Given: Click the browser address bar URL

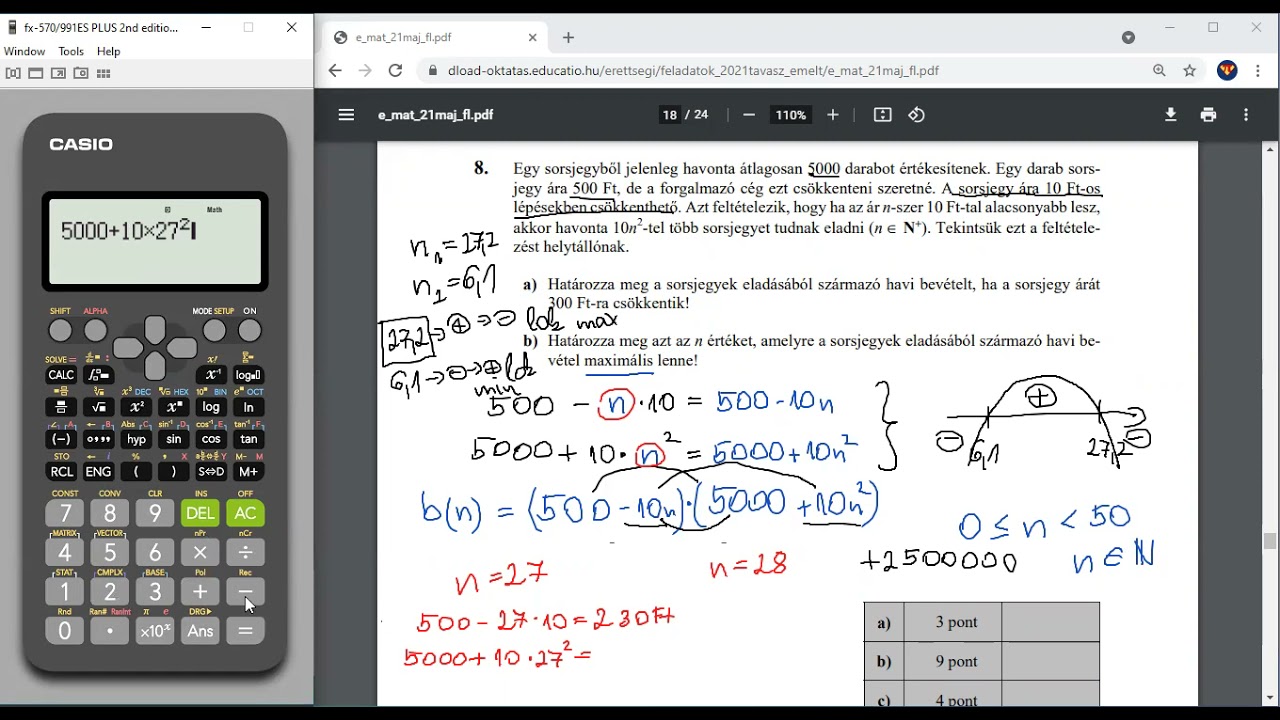Looking at the screenshot, I should (693, 71).
